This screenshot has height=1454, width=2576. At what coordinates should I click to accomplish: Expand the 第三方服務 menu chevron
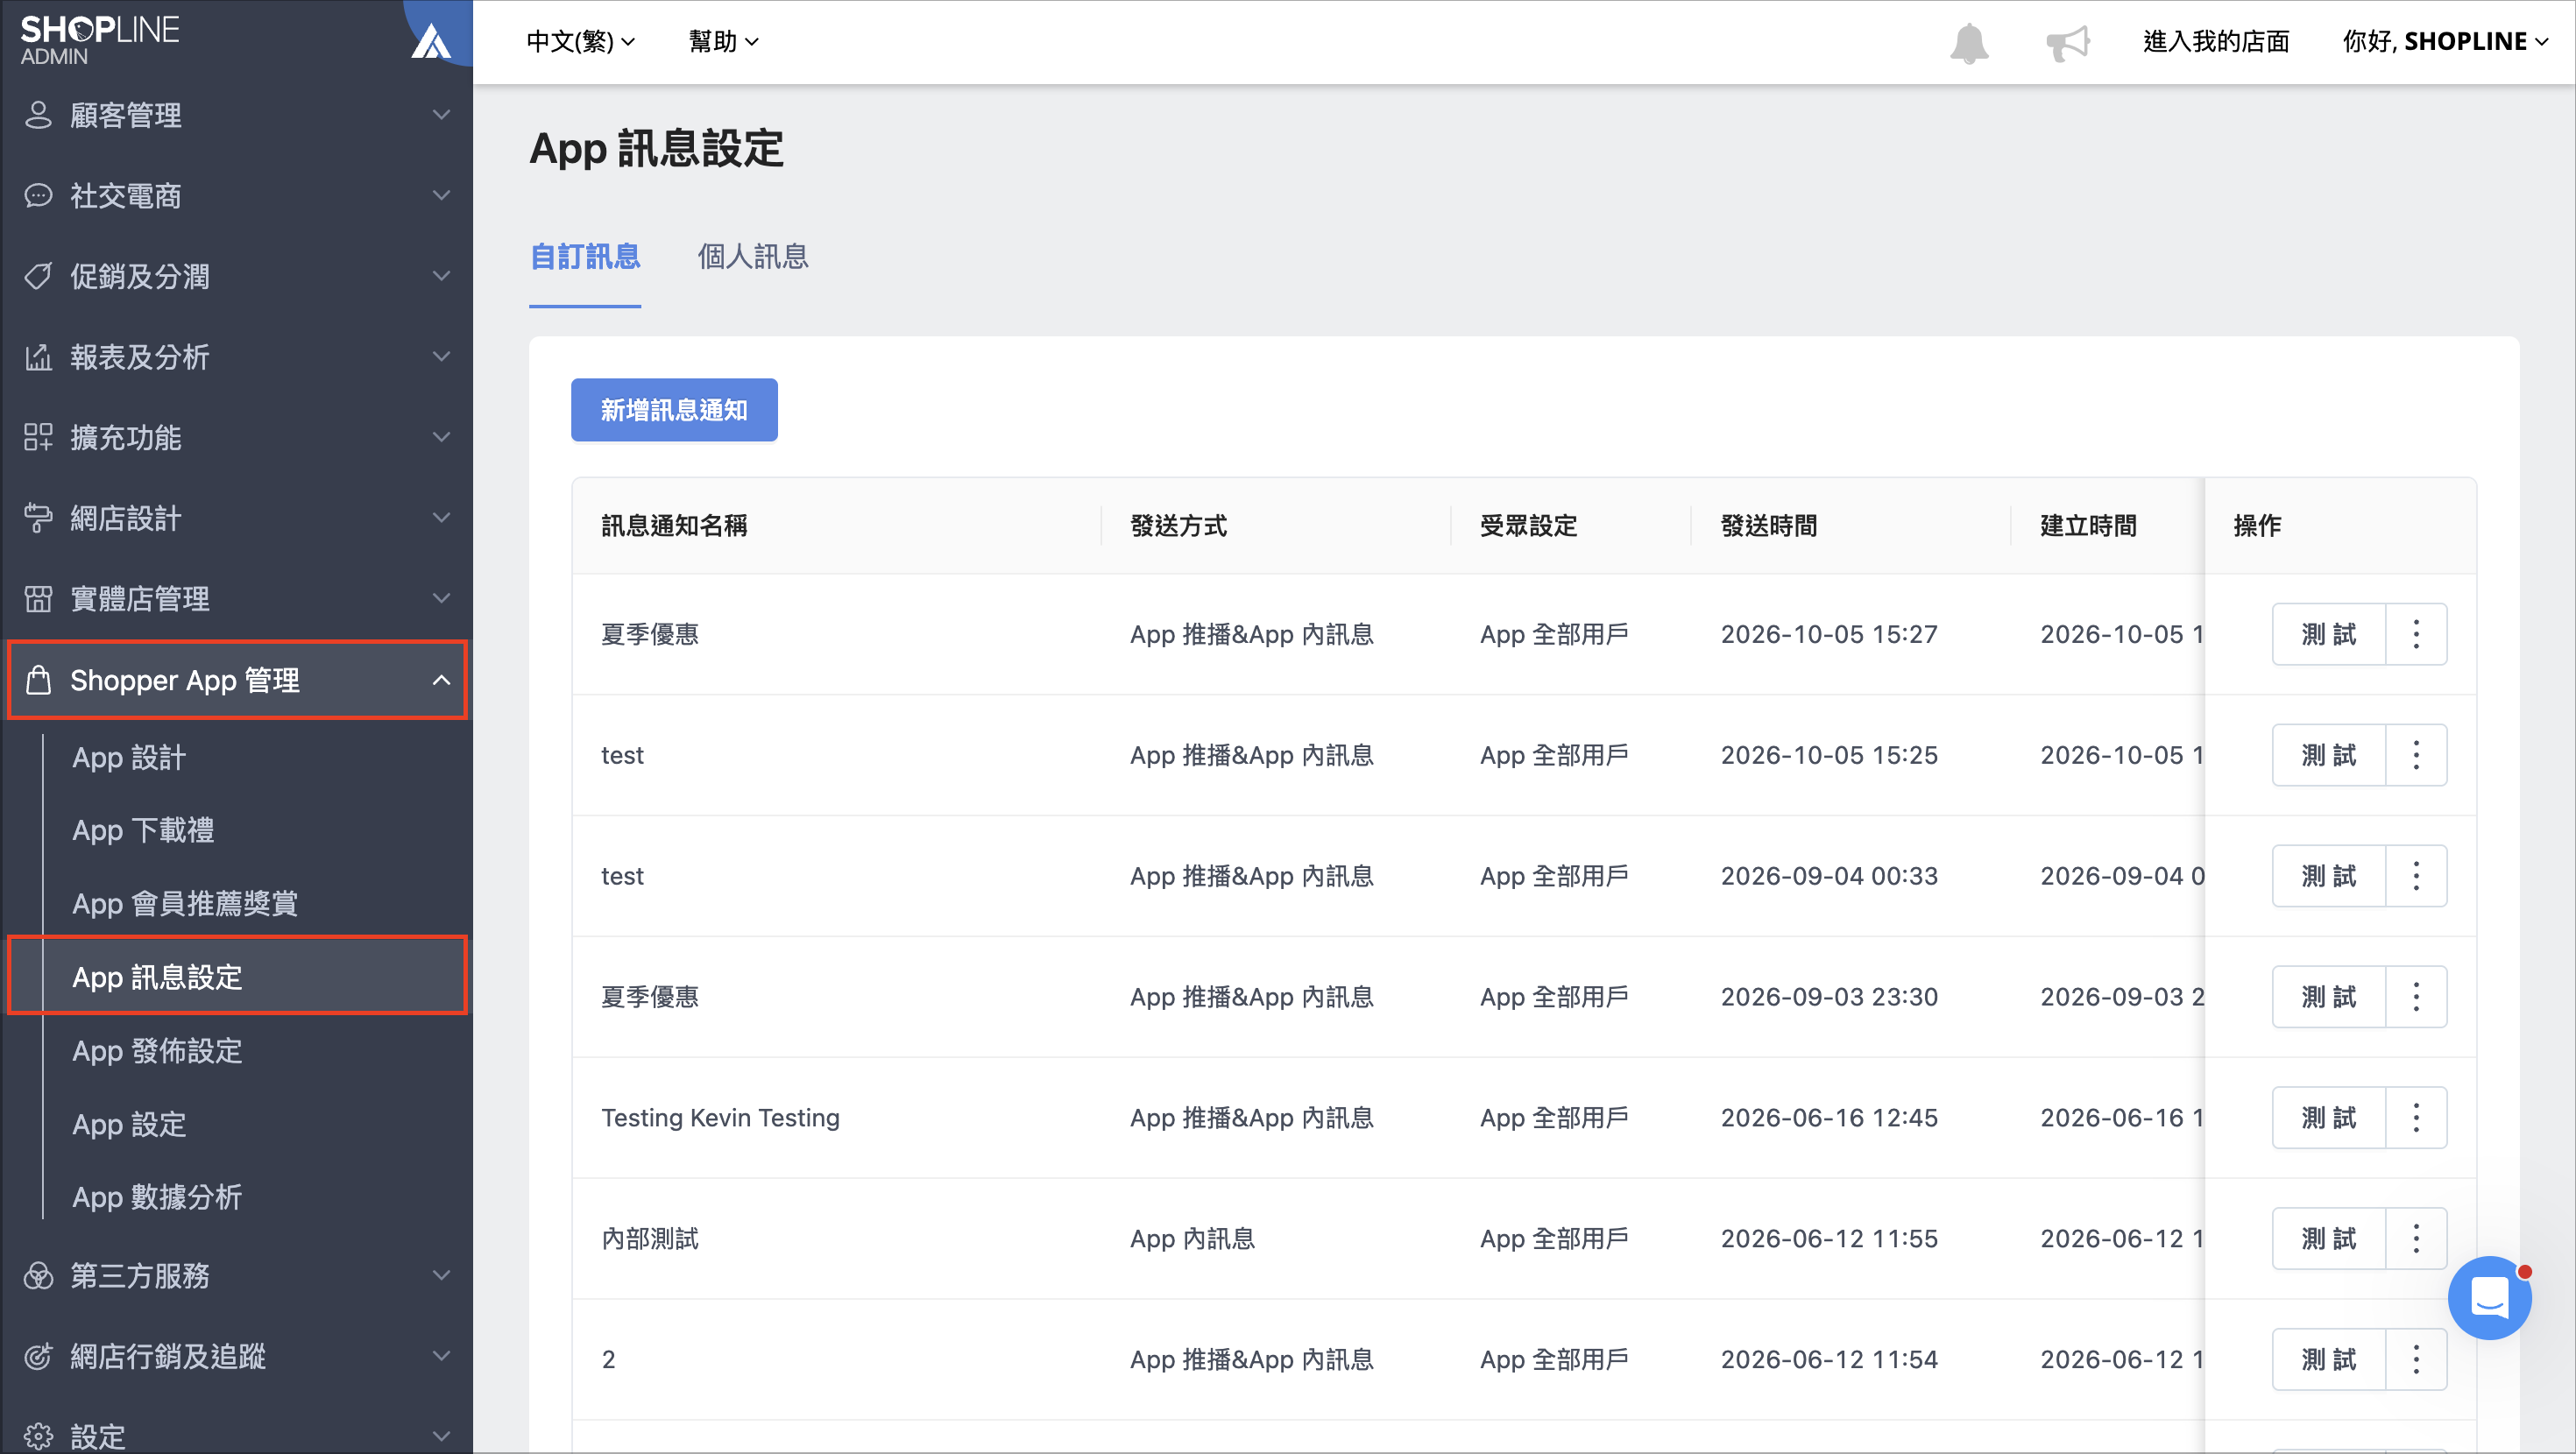click(x=441, y=1276)
